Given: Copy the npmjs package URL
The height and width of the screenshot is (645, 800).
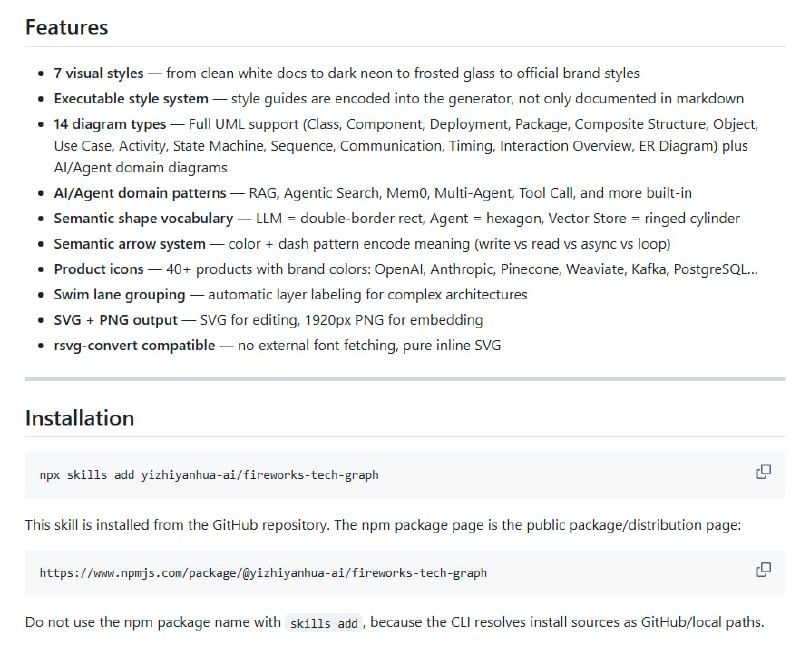Looking at the screenshot, I should [763, 570].
